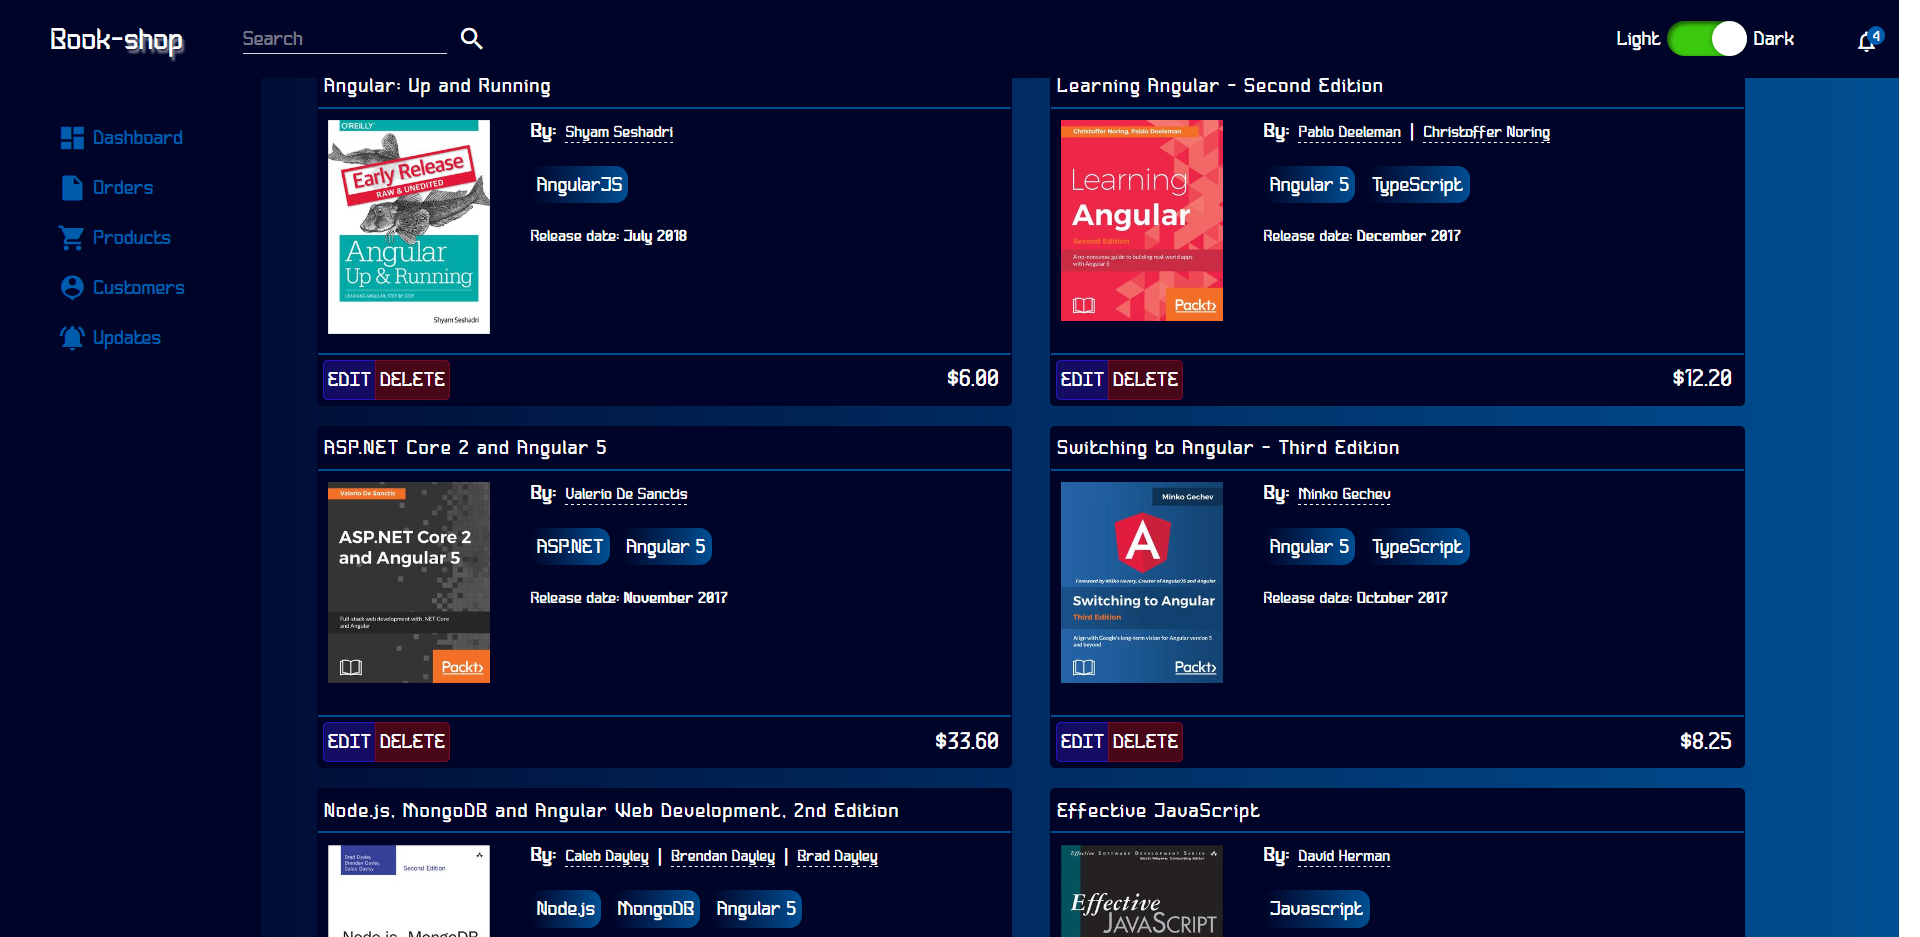This screenshot has width=1920, height=937.
Task: Click 'Release date: November 2017' text
Action: click(629, 598)
